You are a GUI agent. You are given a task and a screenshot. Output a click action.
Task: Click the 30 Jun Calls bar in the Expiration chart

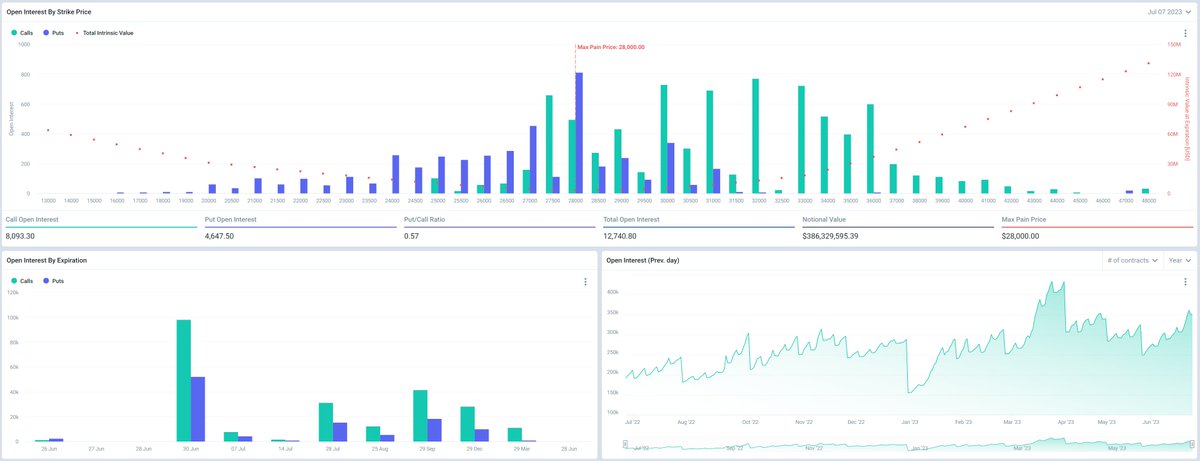click(183, 381)
